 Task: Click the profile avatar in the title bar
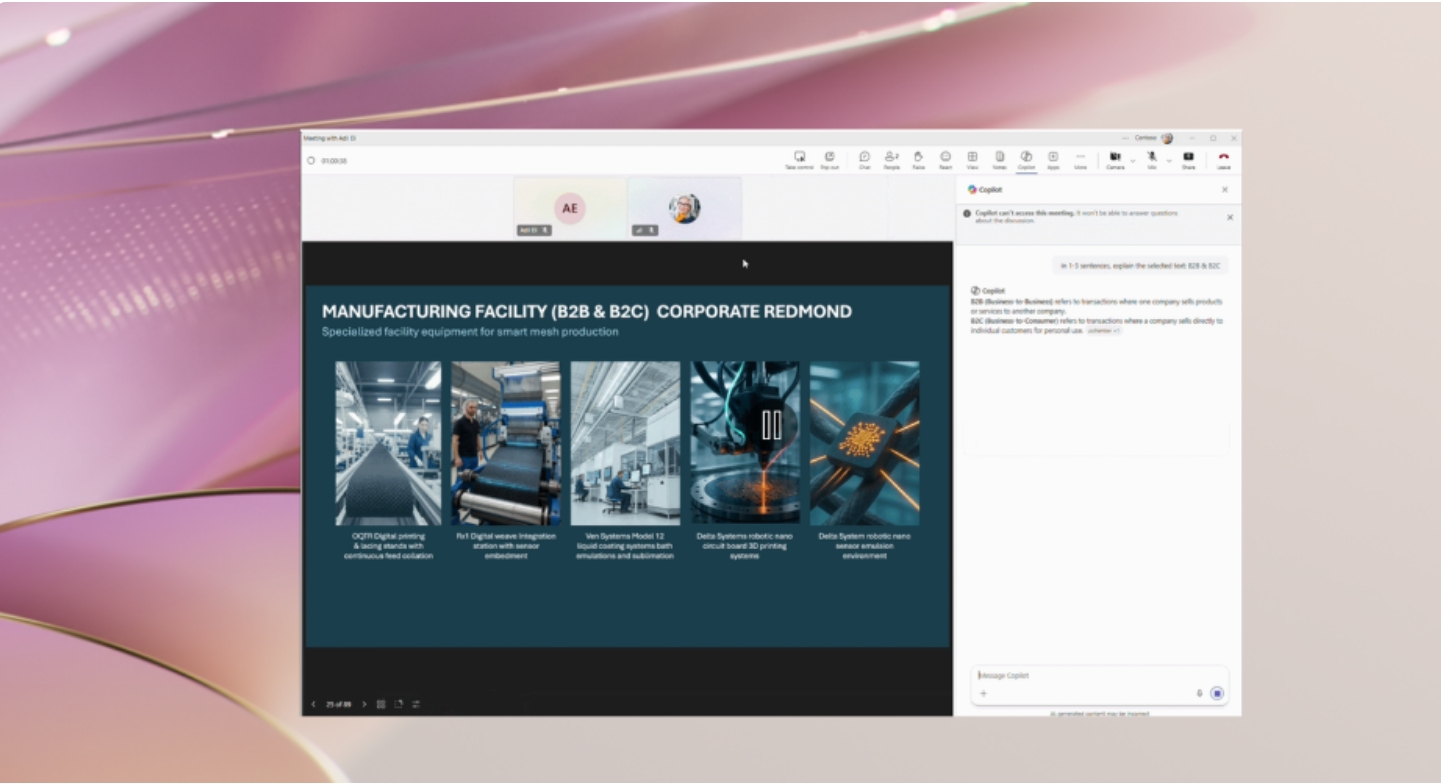click(1166, 138)
